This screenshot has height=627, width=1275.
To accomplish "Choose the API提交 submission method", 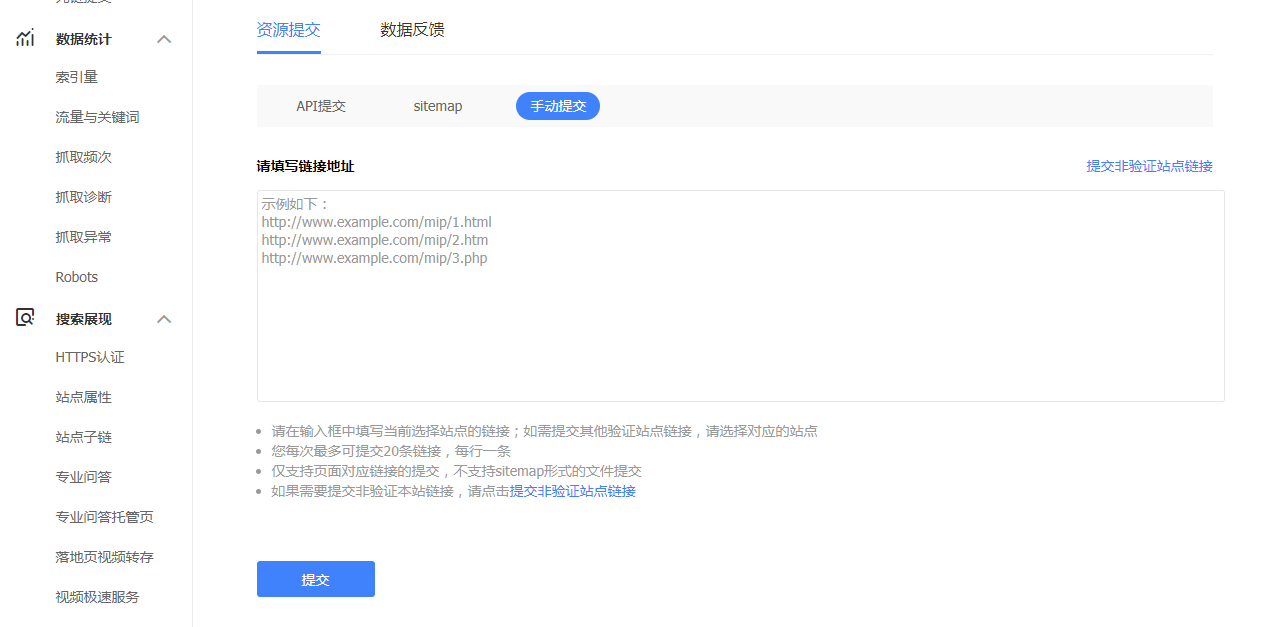I will point(321,106).
